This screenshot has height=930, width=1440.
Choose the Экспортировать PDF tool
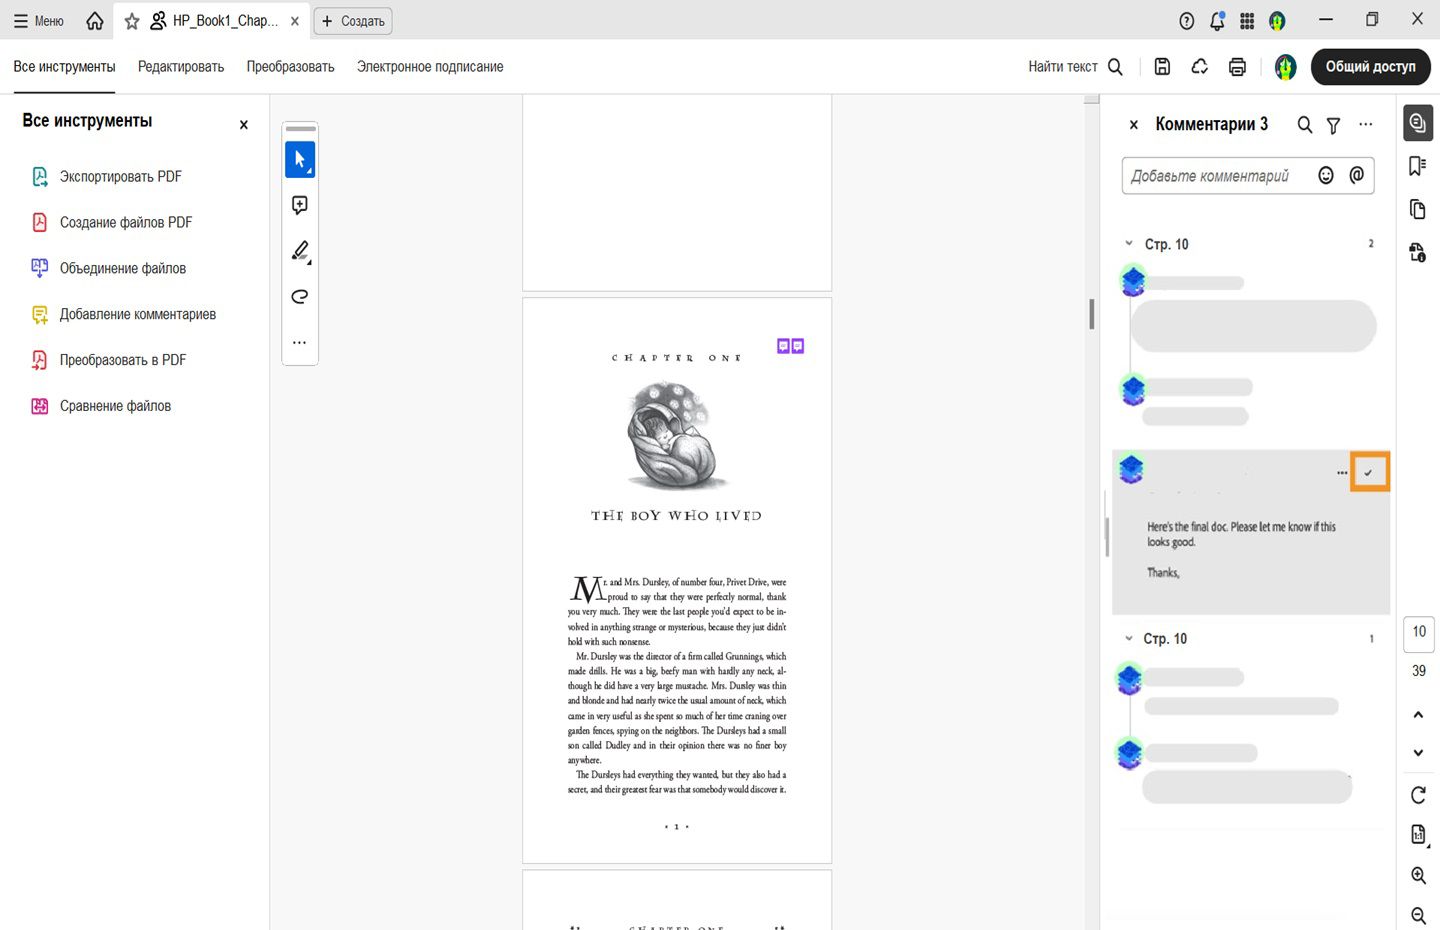pos(107,177)
